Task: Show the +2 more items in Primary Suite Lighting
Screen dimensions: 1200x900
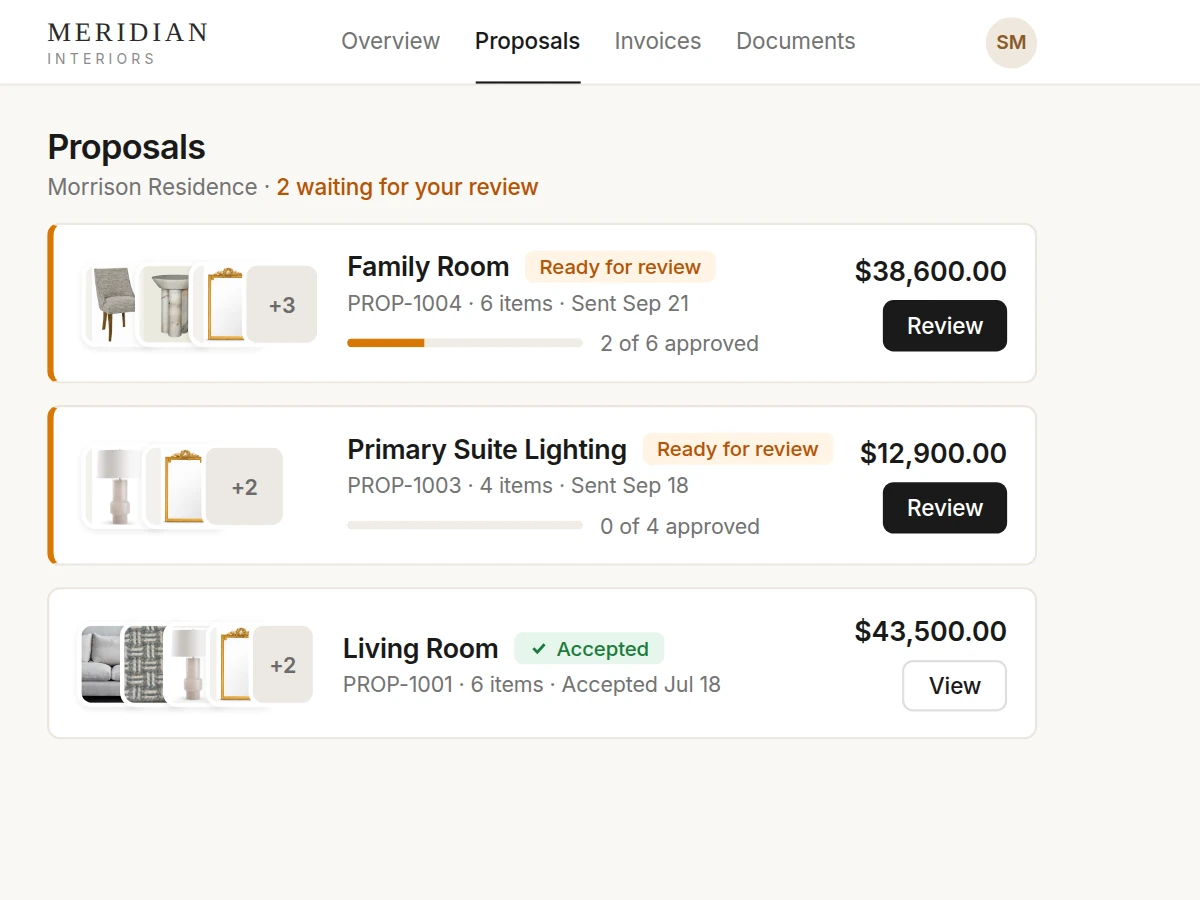Action: point(244,487)
